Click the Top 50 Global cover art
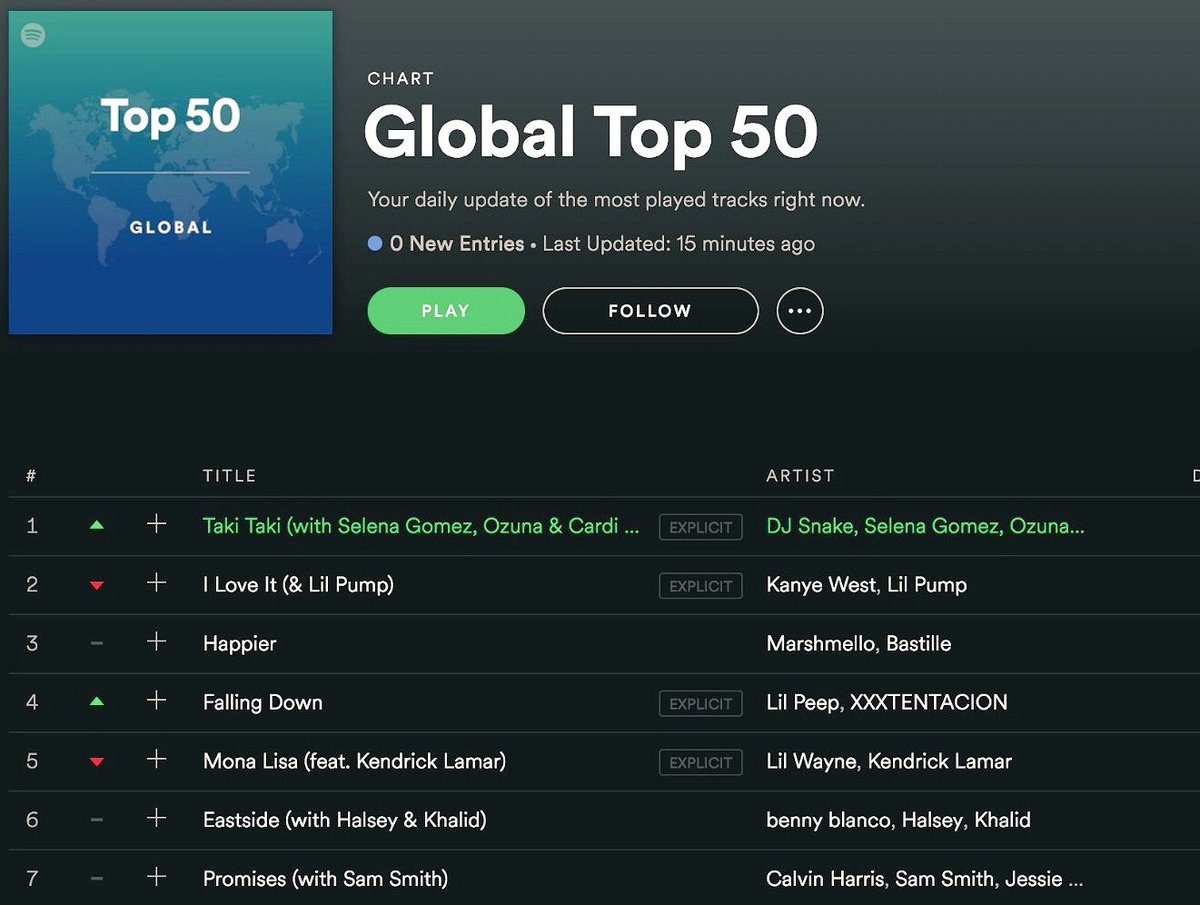The width and height of the screenshot is (1200, 905). pyautogui.click(x=170, y=172)
